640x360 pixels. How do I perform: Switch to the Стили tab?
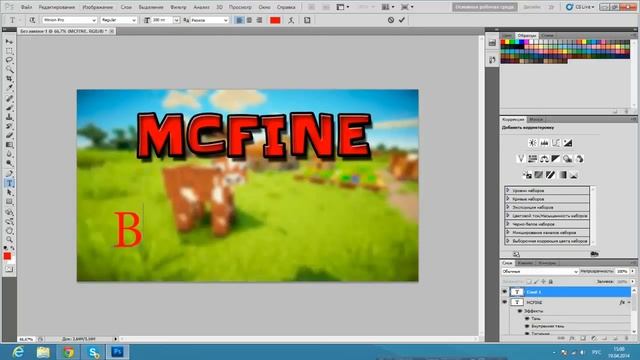pos(547,36)
